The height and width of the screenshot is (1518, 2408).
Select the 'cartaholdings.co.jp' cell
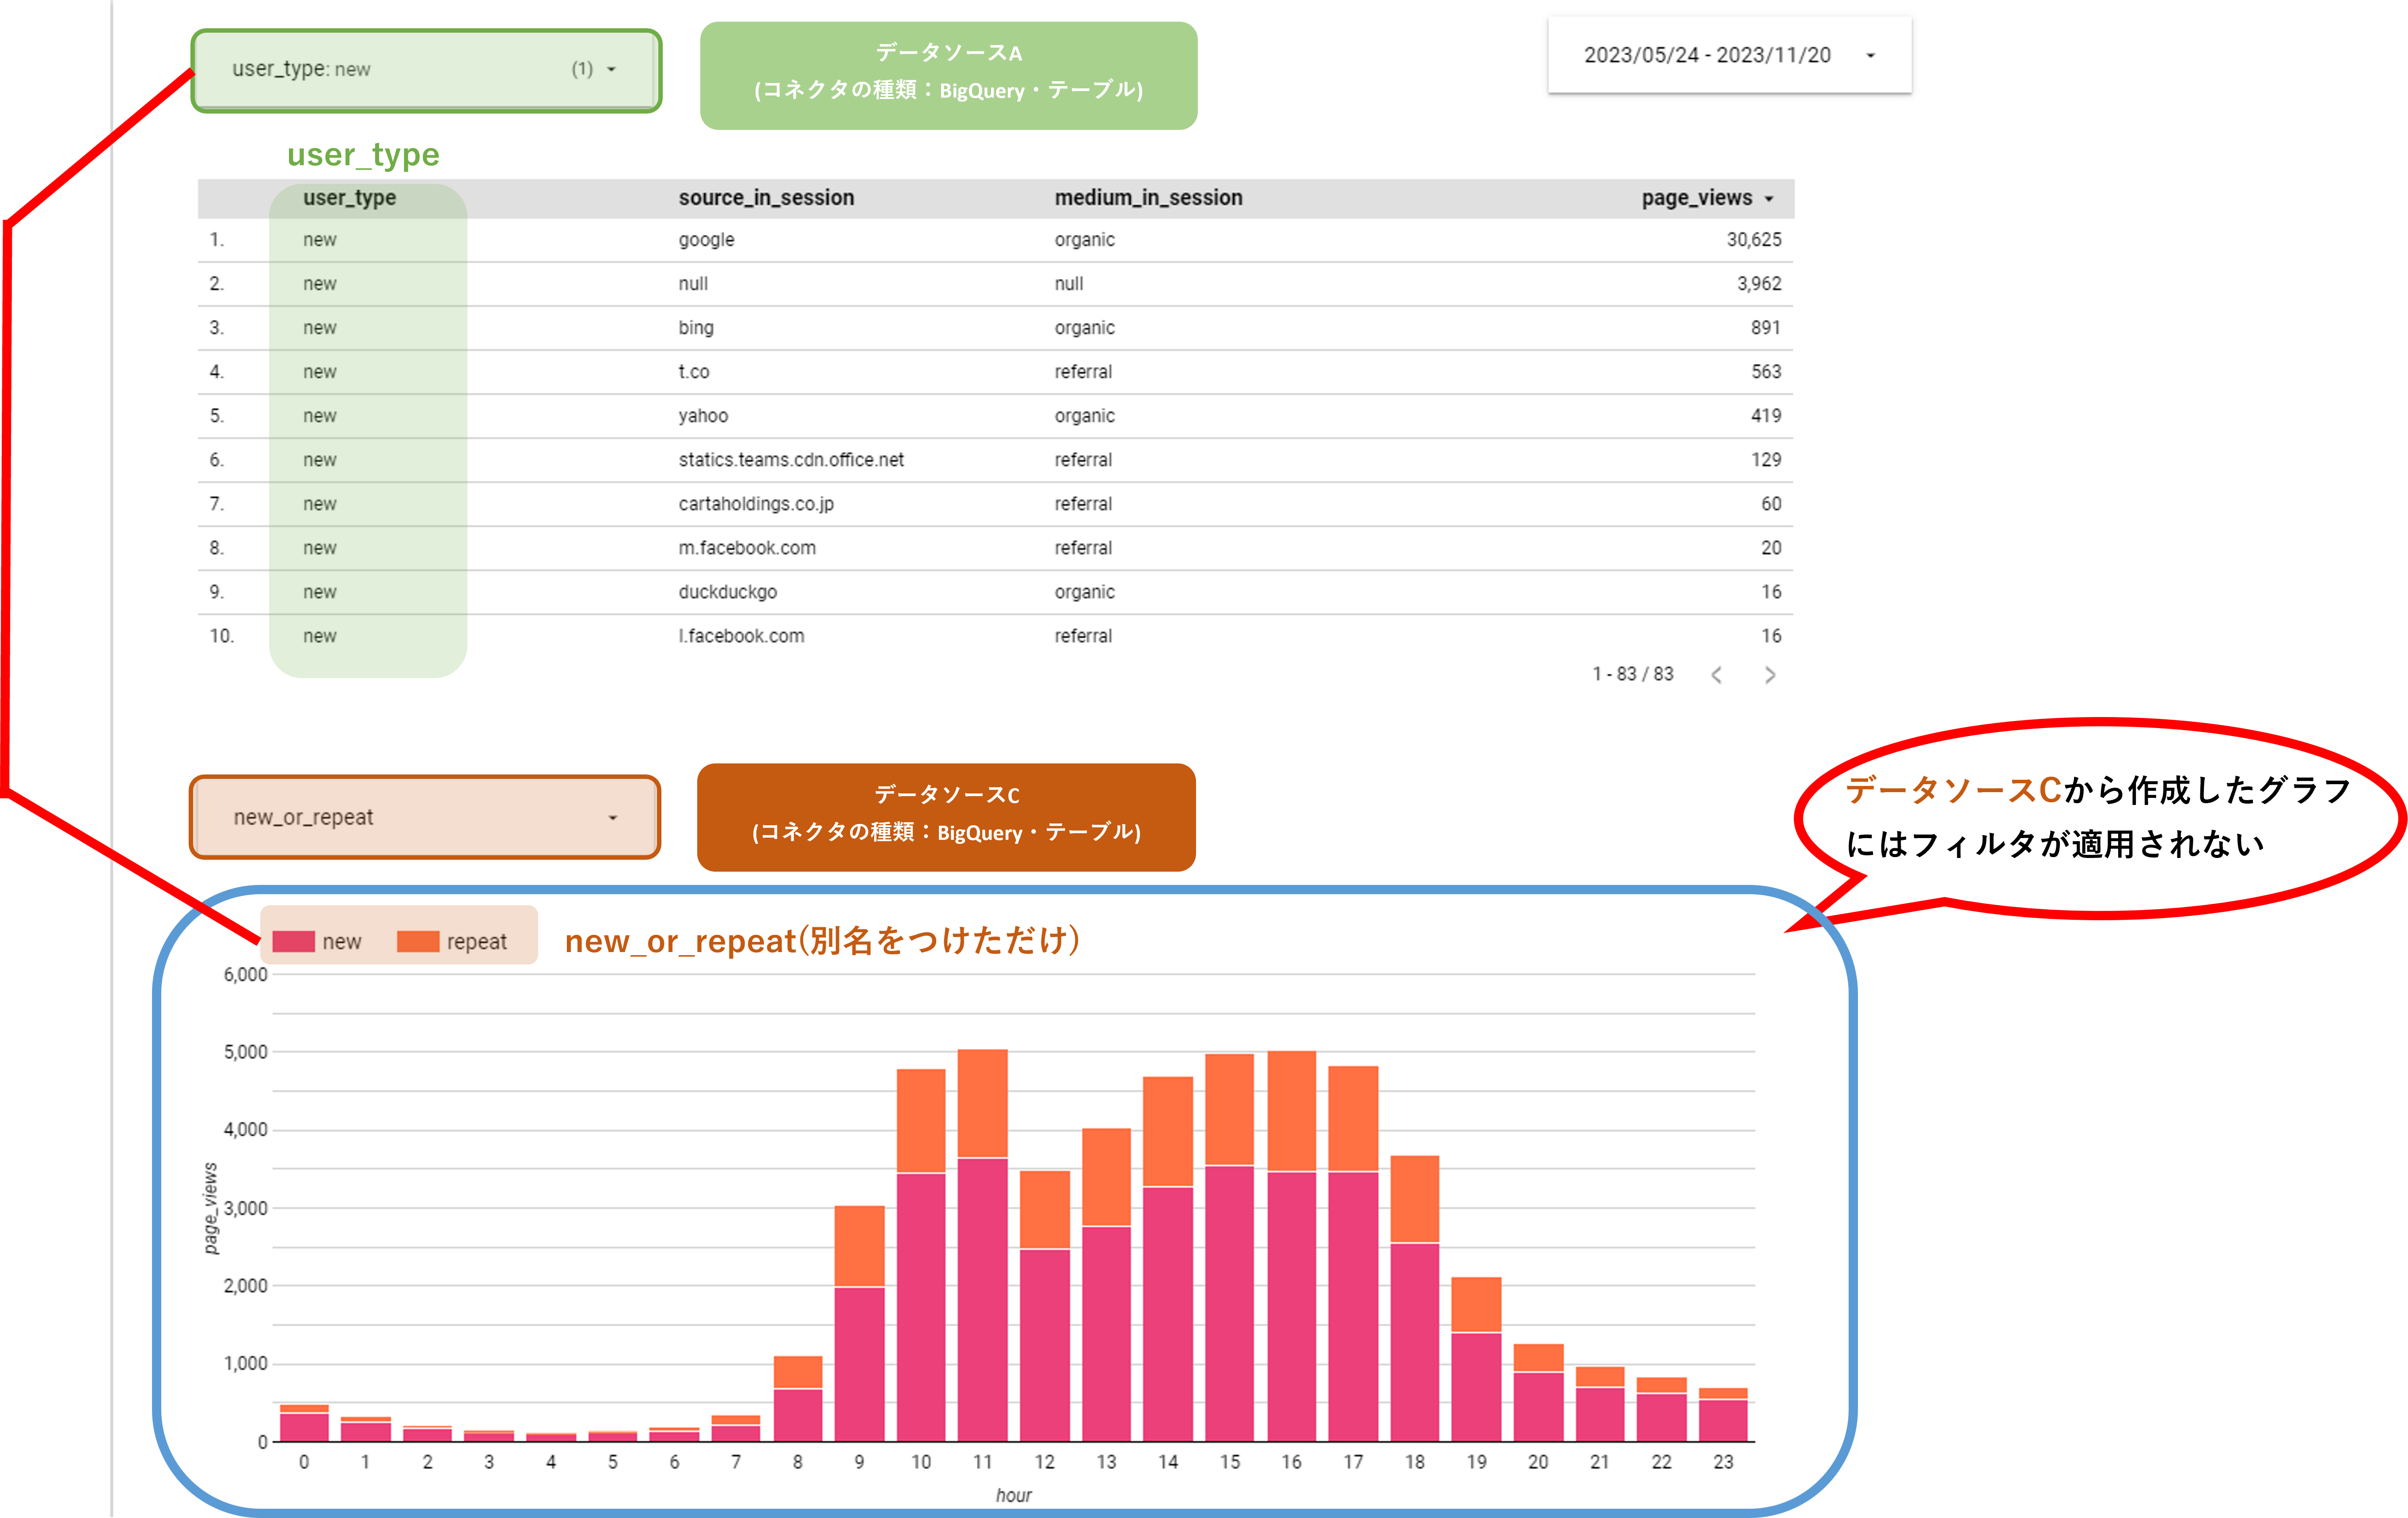[x=756, y=504]
